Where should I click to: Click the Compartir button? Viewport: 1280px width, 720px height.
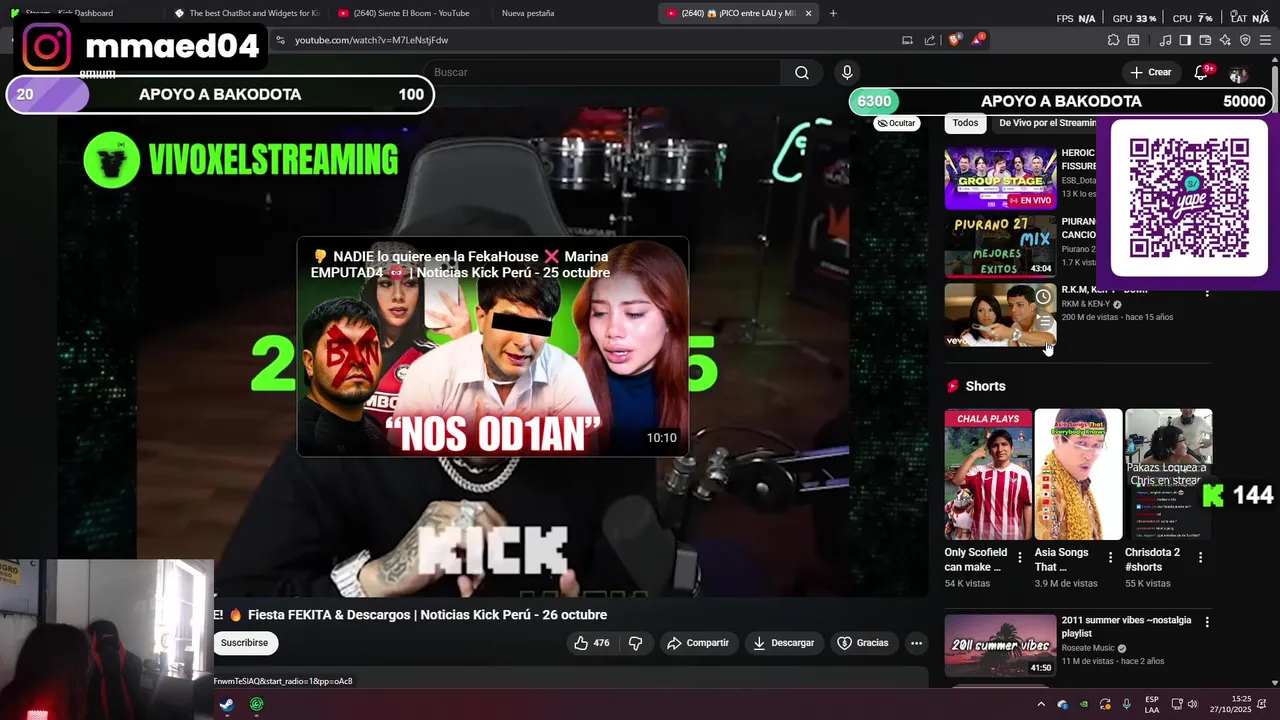(698, 643)
